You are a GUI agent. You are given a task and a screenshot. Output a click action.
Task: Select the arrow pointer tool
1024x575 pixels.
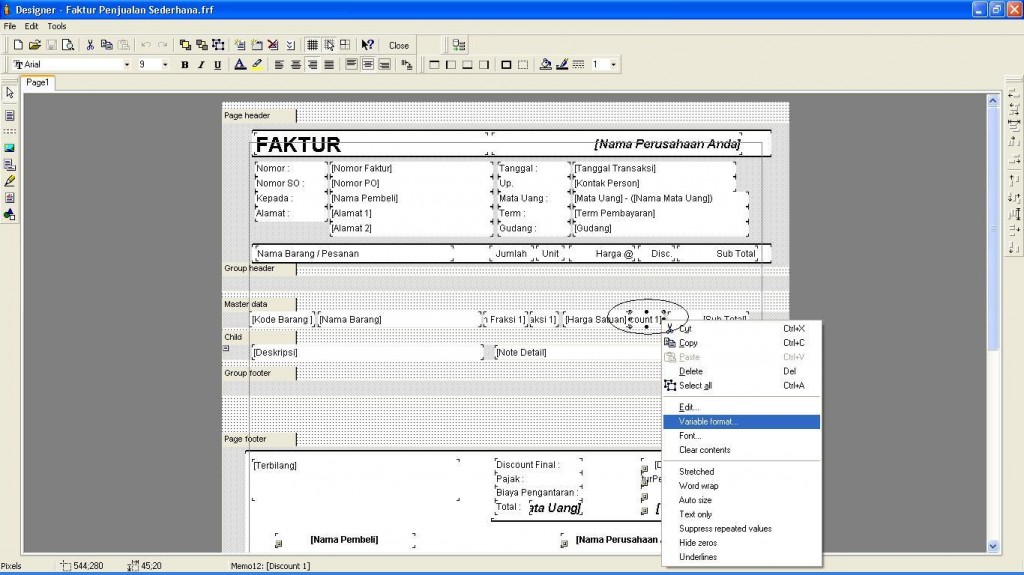click(x=10, y=92)
